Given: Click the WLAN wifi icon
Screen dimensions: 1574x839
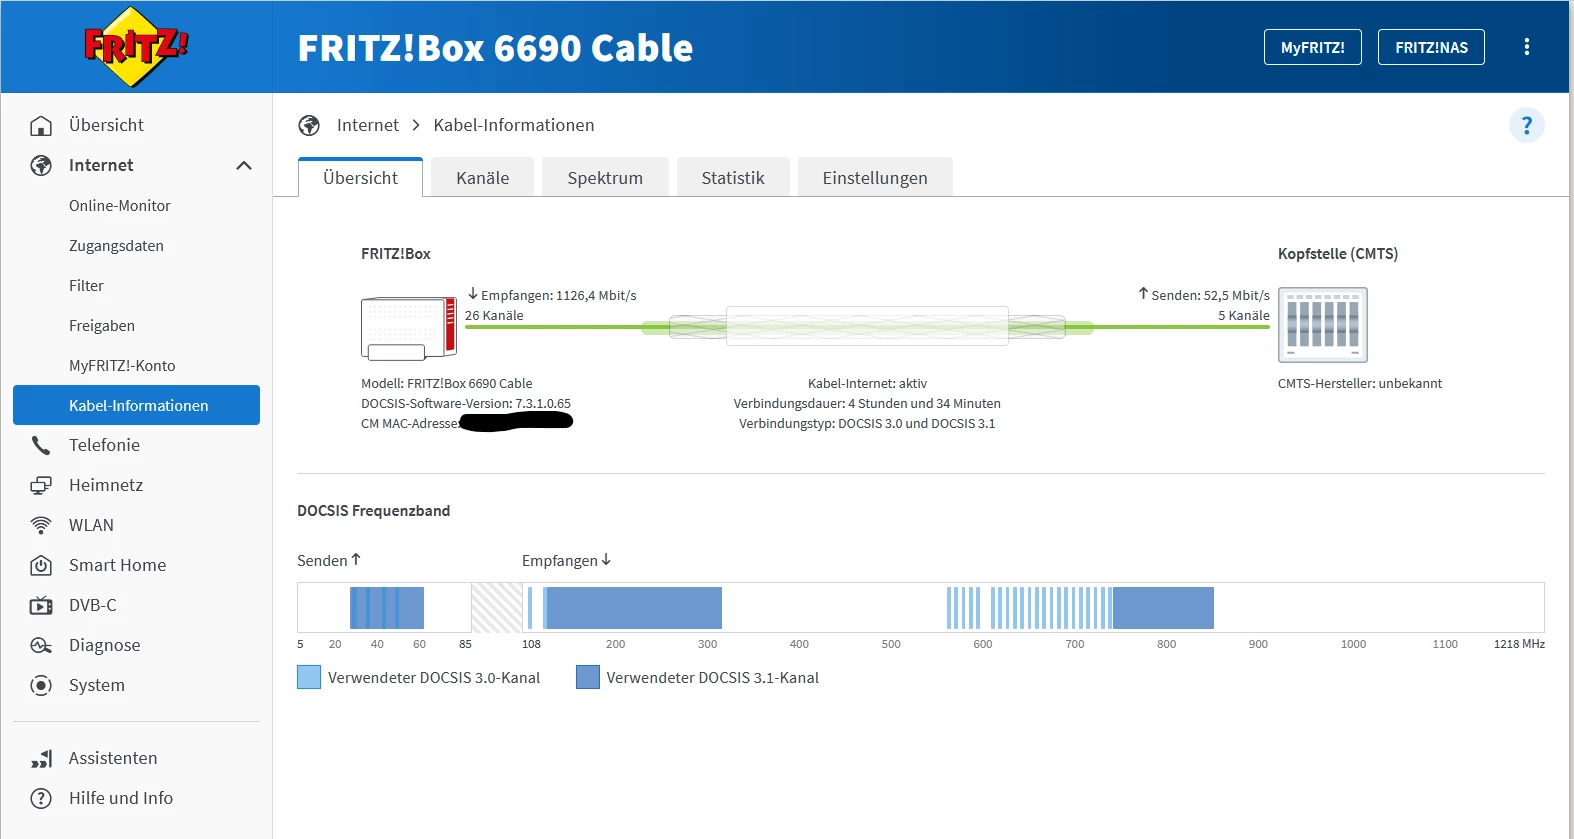Looking at the screenshot, I should [x=41, y=525].
